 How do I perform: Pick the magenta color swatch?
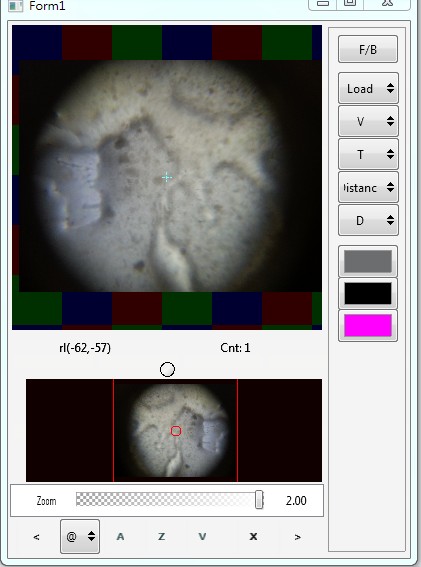coord(368,325)
